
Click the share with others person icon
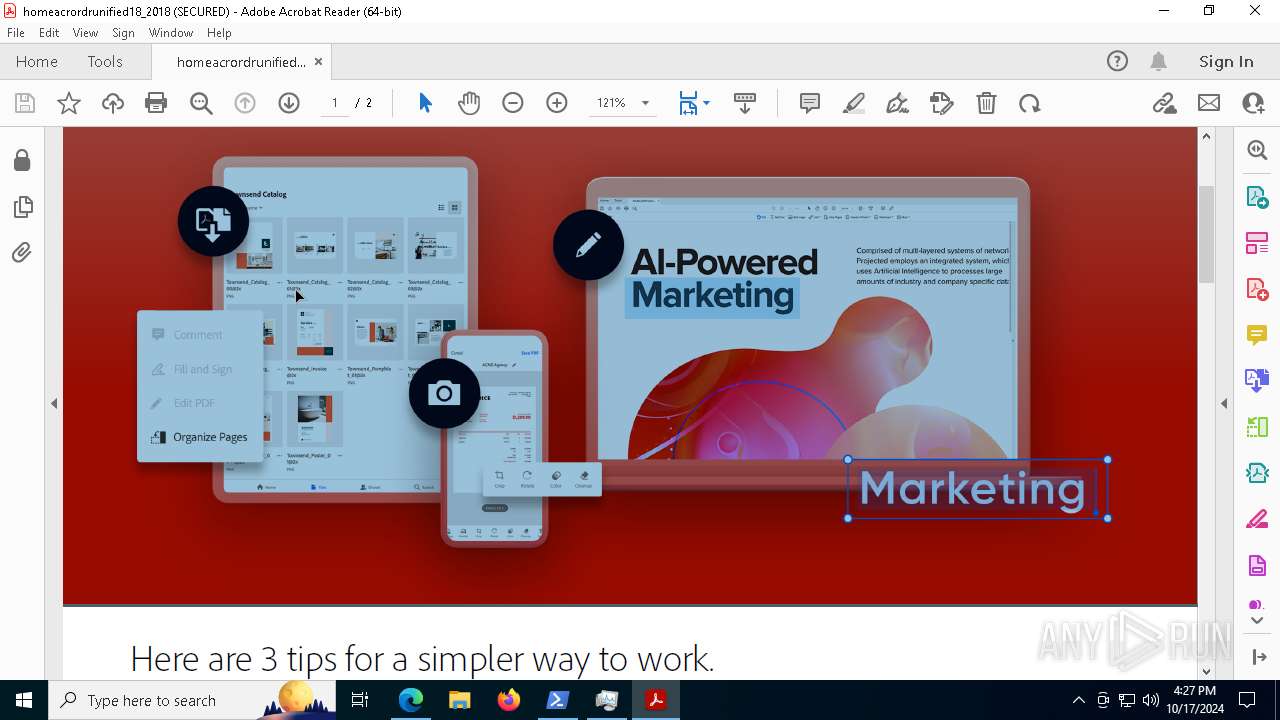point(1253,103)
